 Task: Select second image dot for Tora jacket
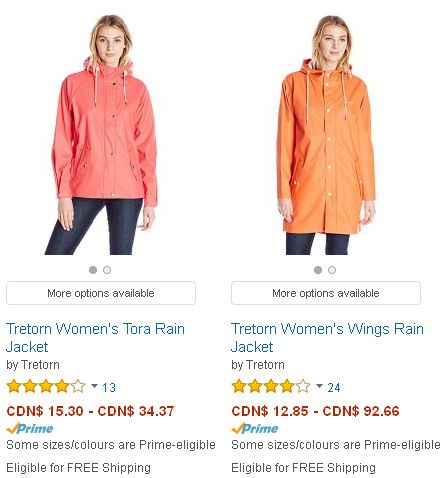107,270
